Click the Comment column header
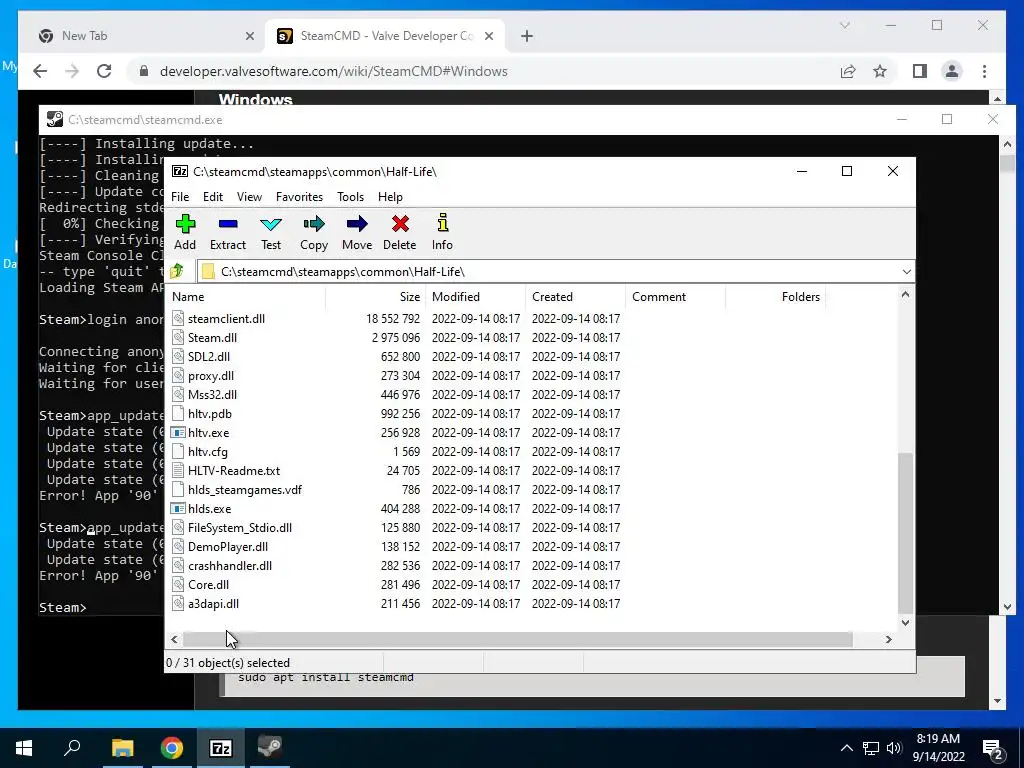Screen dimensions: 1024x768 (x=675, y=296)
